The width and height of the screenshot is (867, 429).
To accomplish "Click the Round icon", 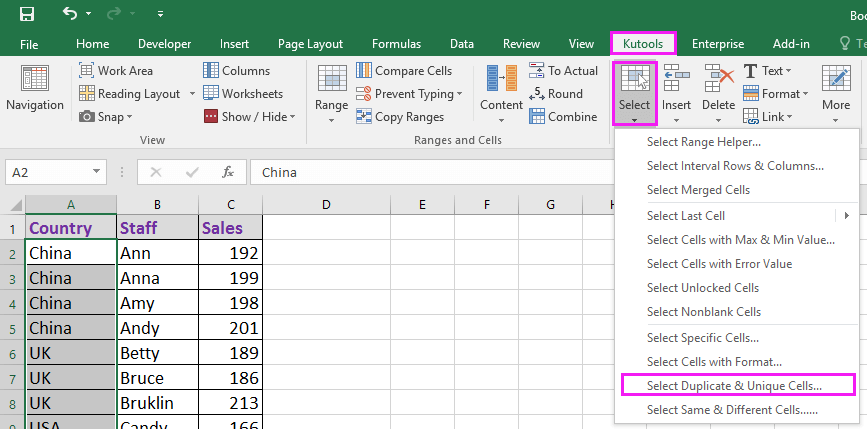I will [x=536, y=93].
